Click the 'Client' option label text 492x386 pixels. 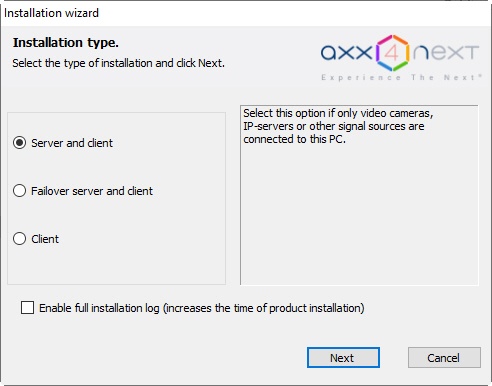coord(45,239)
